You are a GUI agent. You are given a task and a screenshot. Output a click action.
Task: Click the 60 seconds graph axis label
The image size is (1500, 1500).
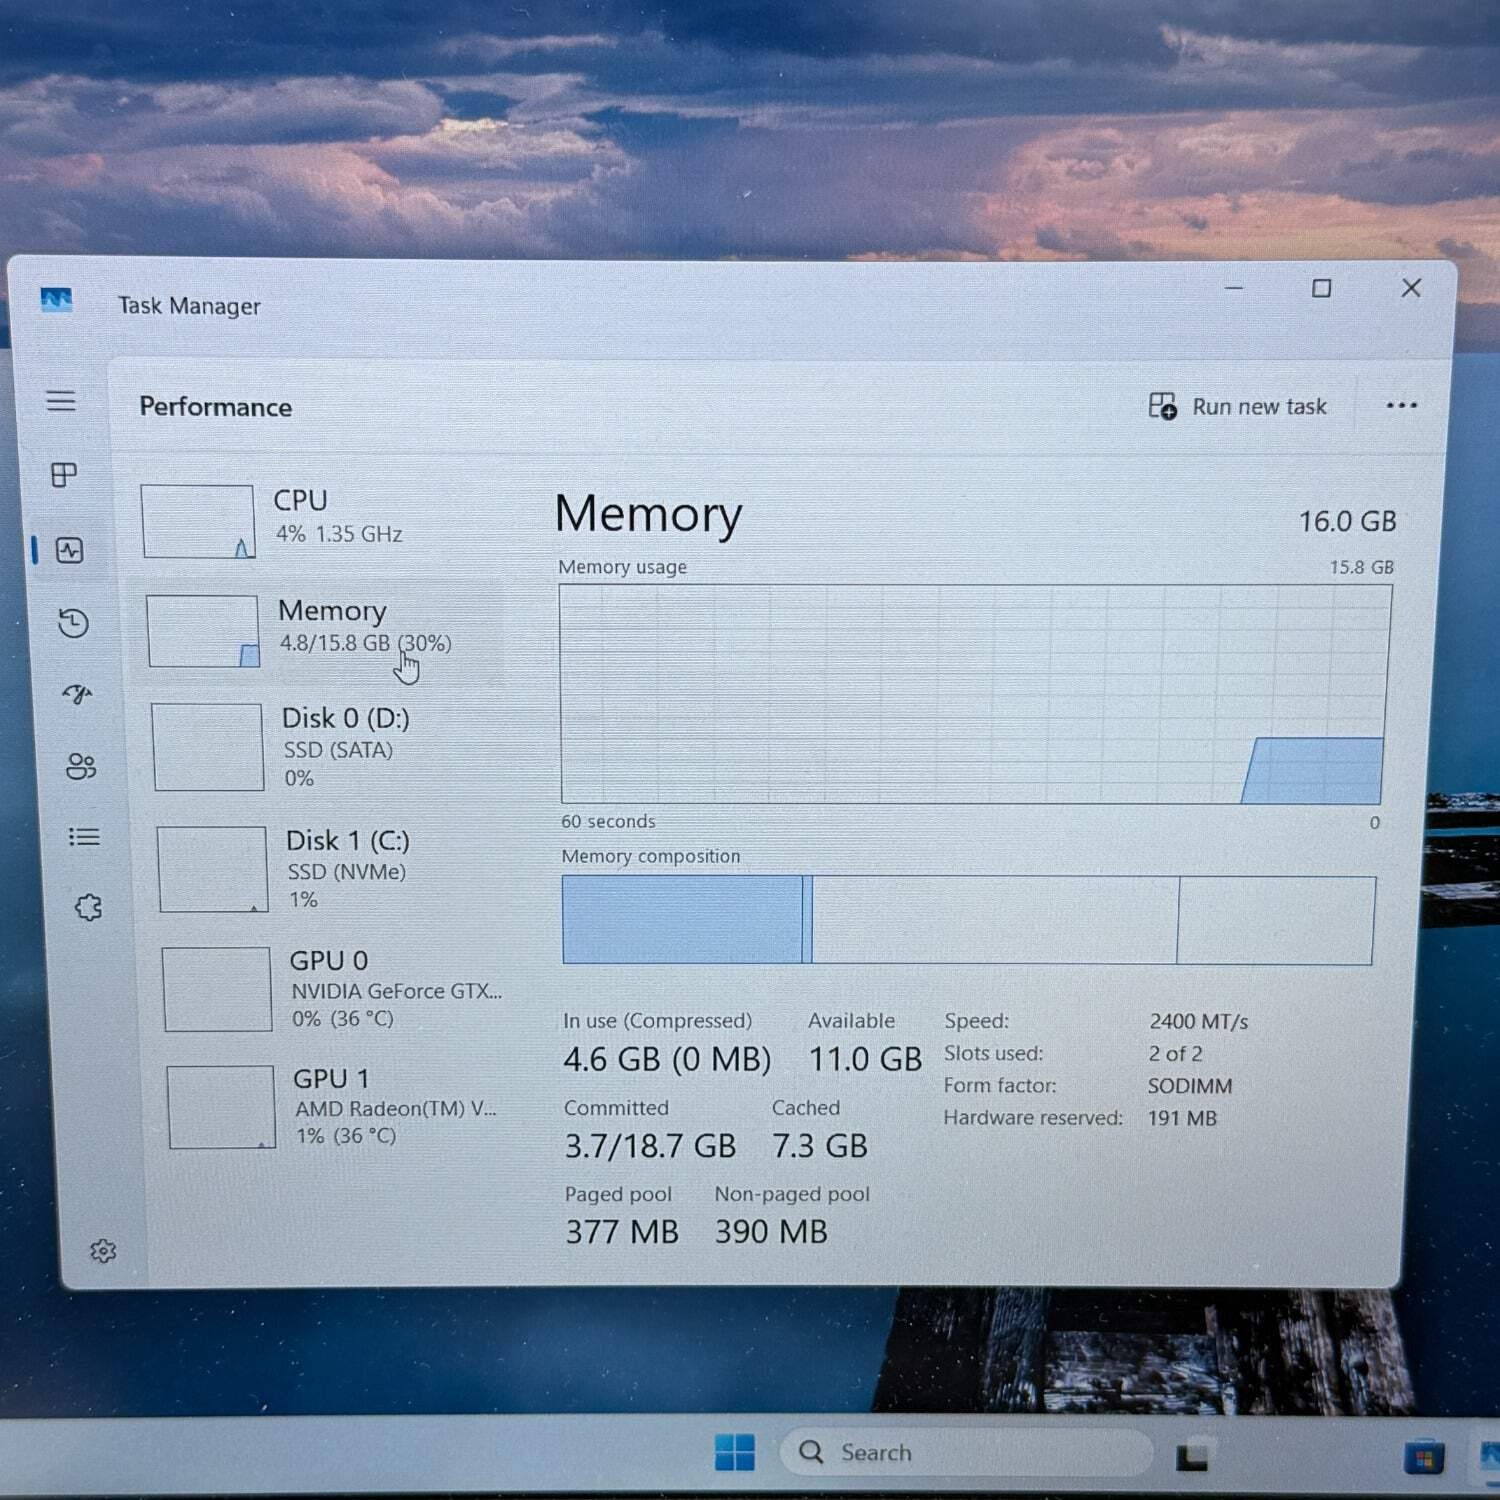click(x=608, y=822)
